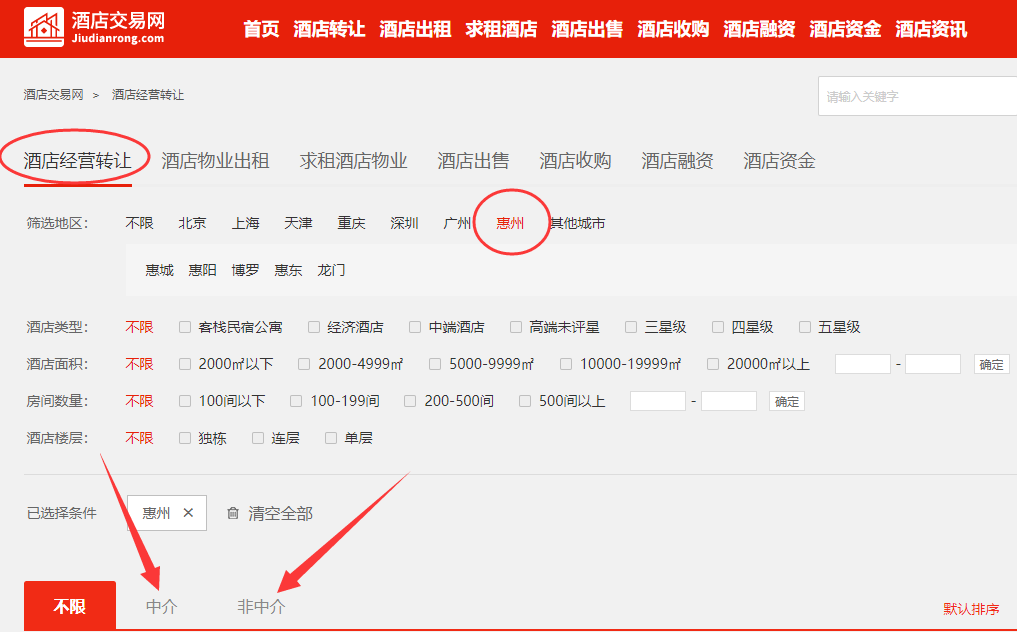Select 不限 in the region filter
The height and width of the screenshot is (632, 1017).
tap(139, 223)
